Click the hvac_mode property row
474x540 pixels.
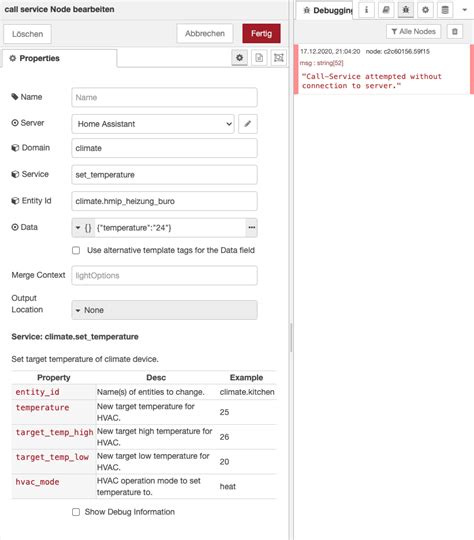tap(144, 486)
